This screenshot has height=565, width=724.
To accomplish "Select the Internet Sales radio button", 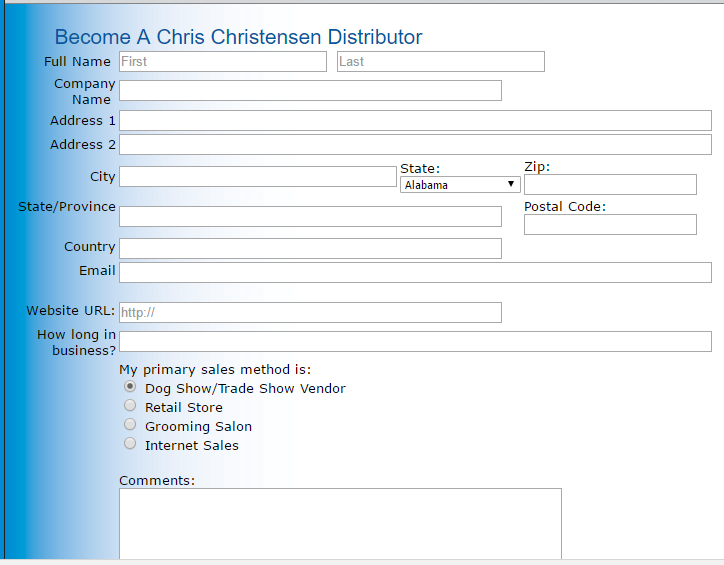I will [130, 443].
